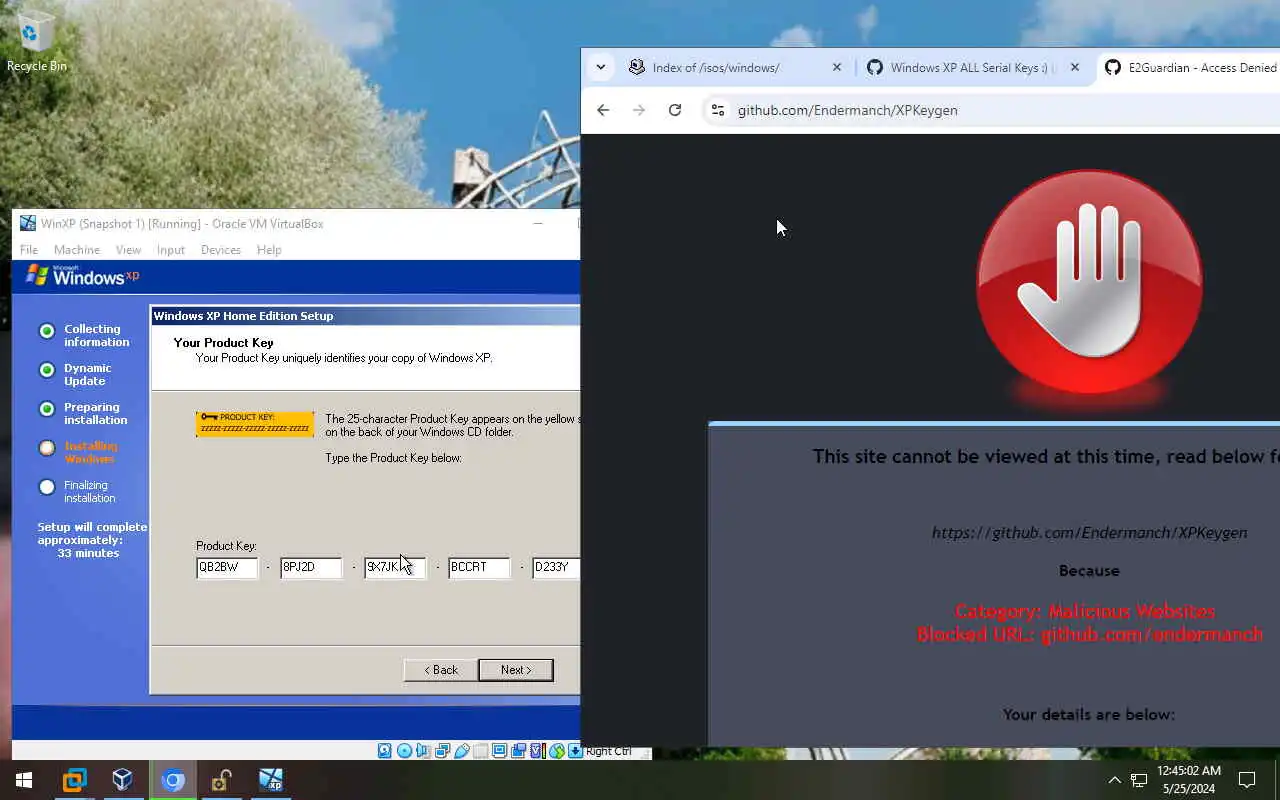Click the VirtualBox display status icon

pyautogui.click(x=499, y=751)
